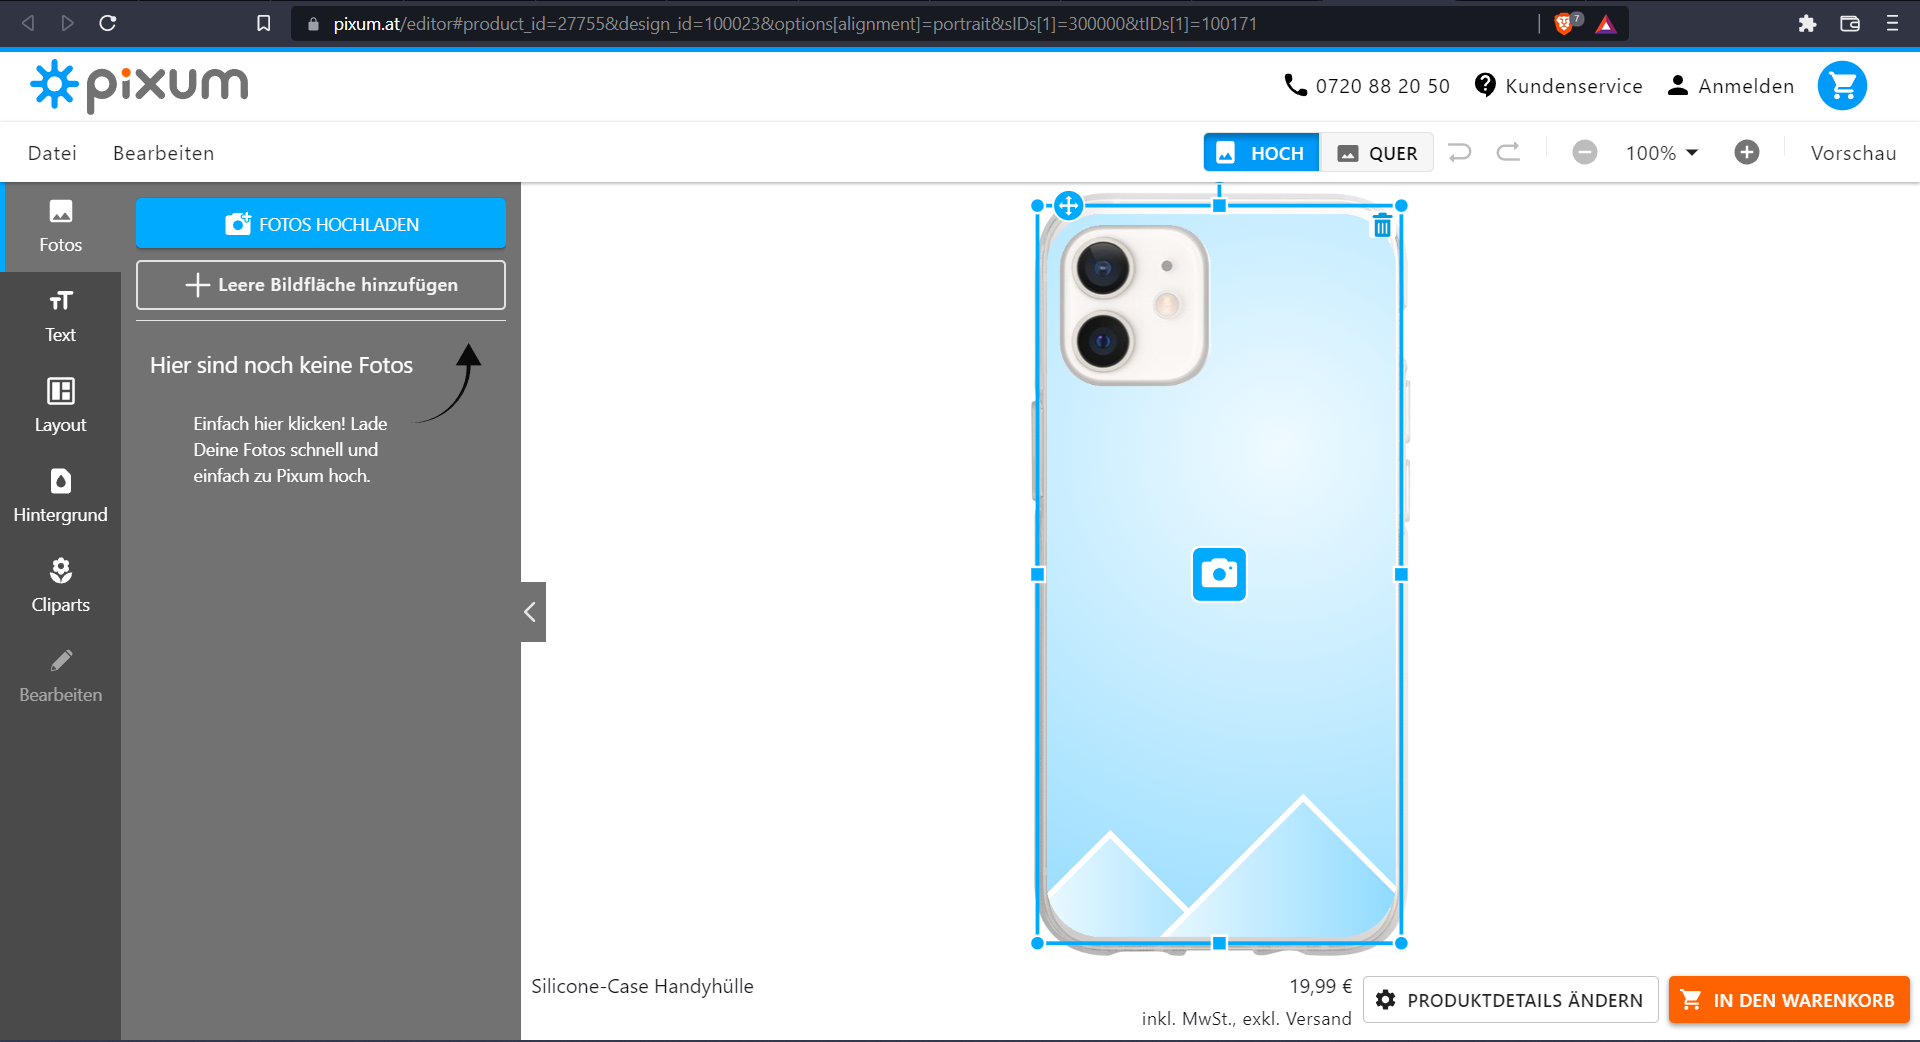Click the zoom in plus button
The height and width of the screenshot is (1042, 1920).
click(1747, 153)
